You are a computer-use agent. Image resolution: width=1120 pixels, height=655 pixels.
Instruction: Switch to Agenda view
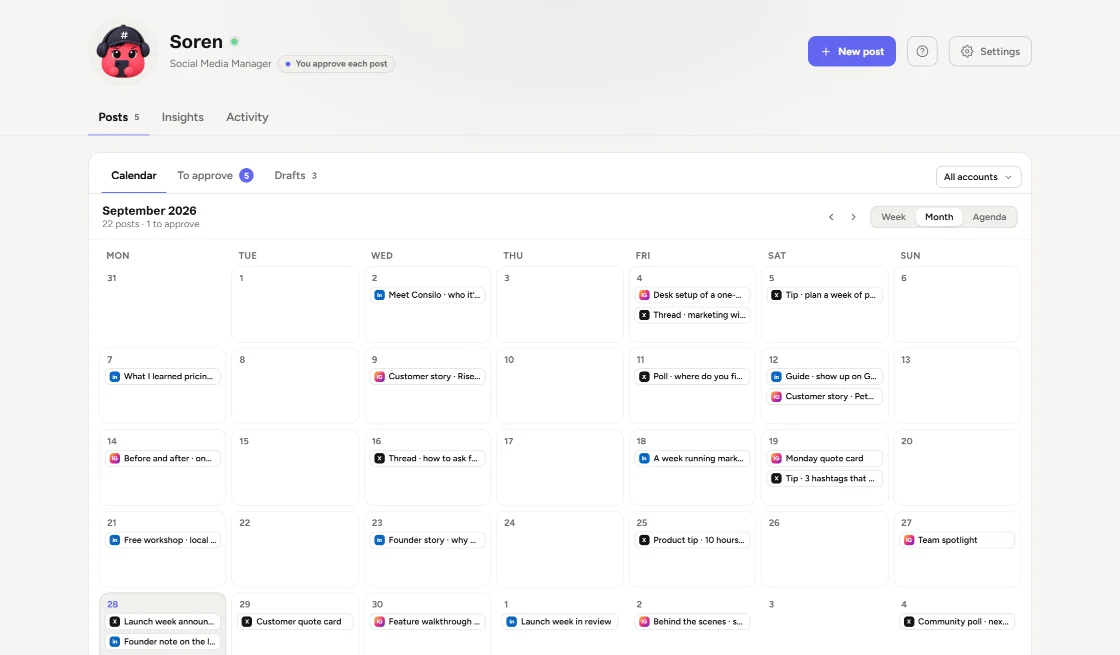point(989,217)
